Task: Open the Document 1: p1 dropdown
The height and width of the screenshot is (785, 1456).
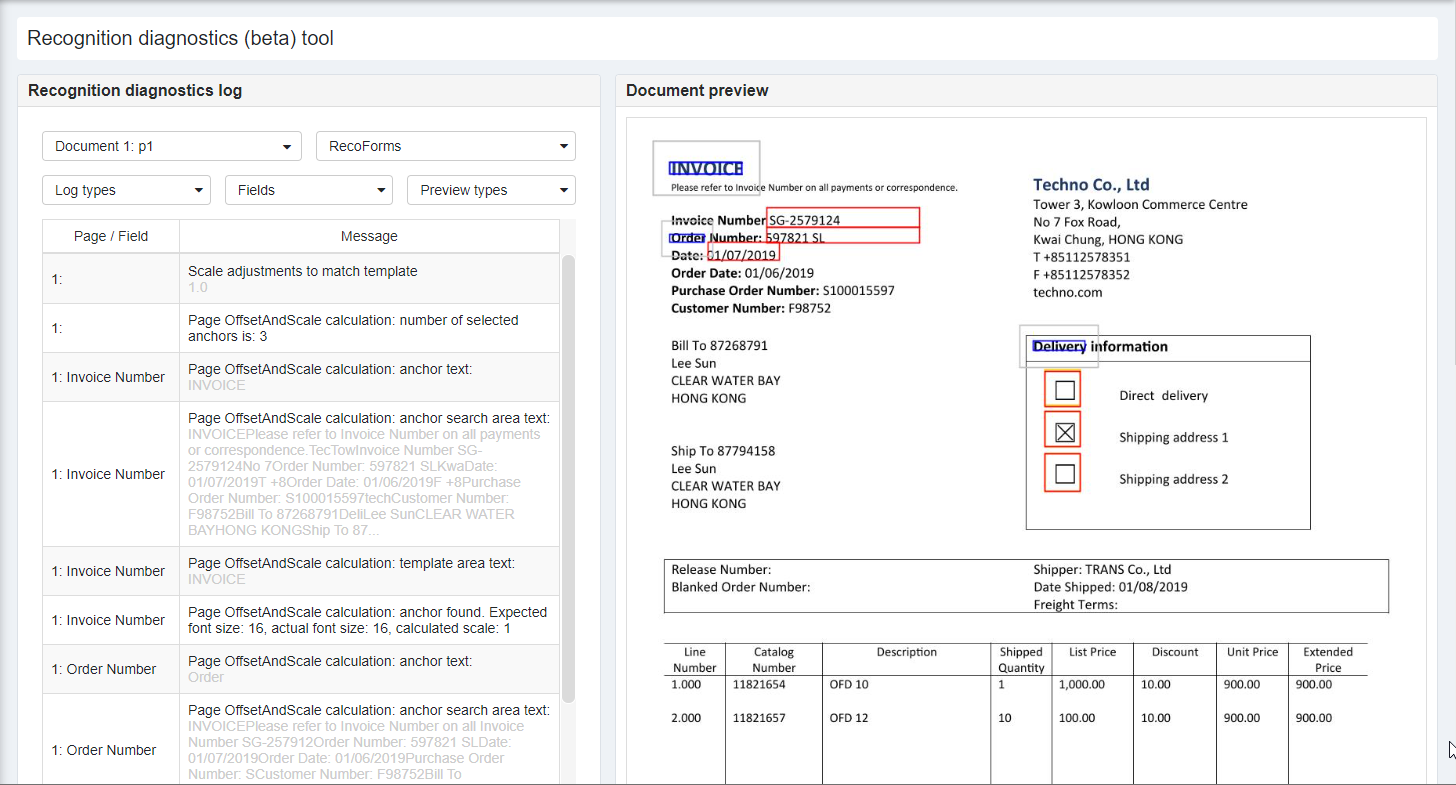Action: click(x=172, y=146)
